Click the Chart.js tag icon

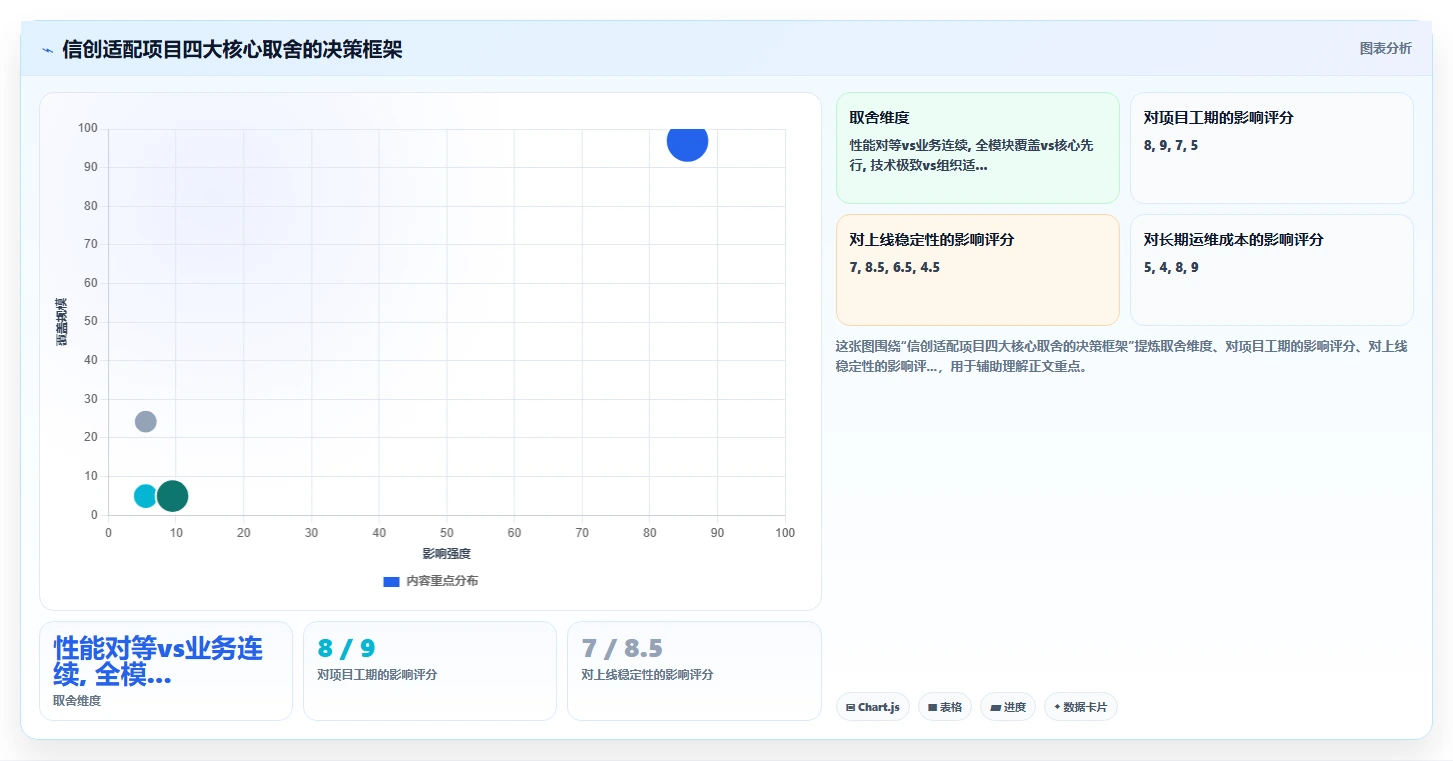tap(850, 707)
